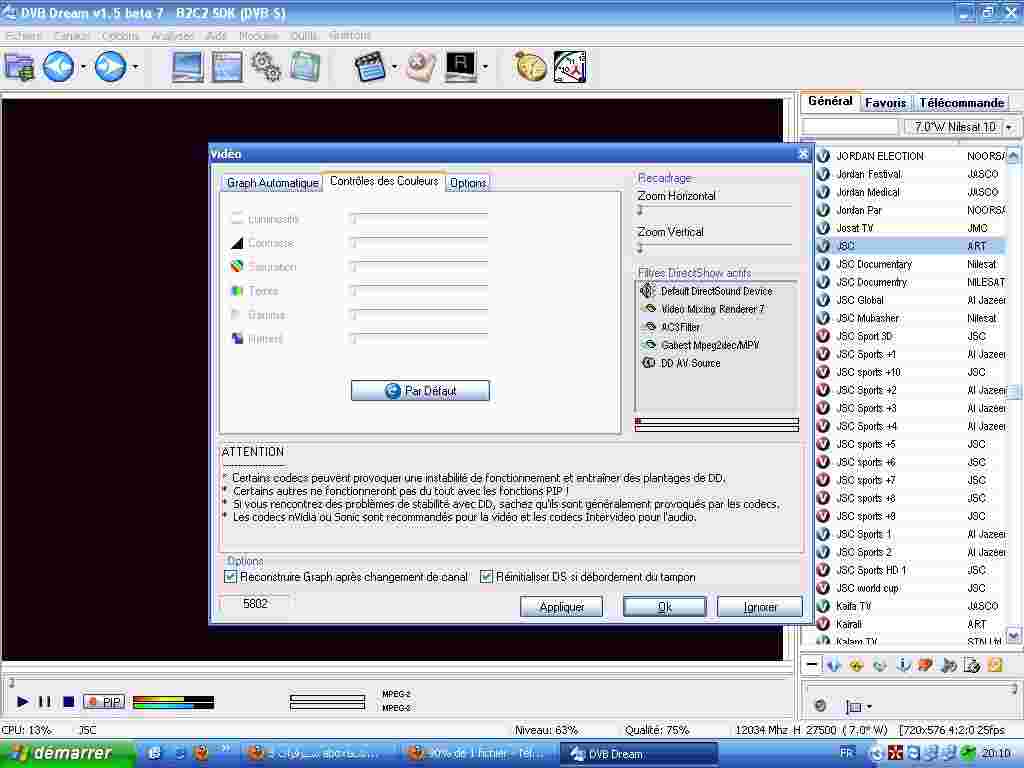1024x768 pixels.
Task: Click the clapperboard record icon
Action: coord(370,67)
